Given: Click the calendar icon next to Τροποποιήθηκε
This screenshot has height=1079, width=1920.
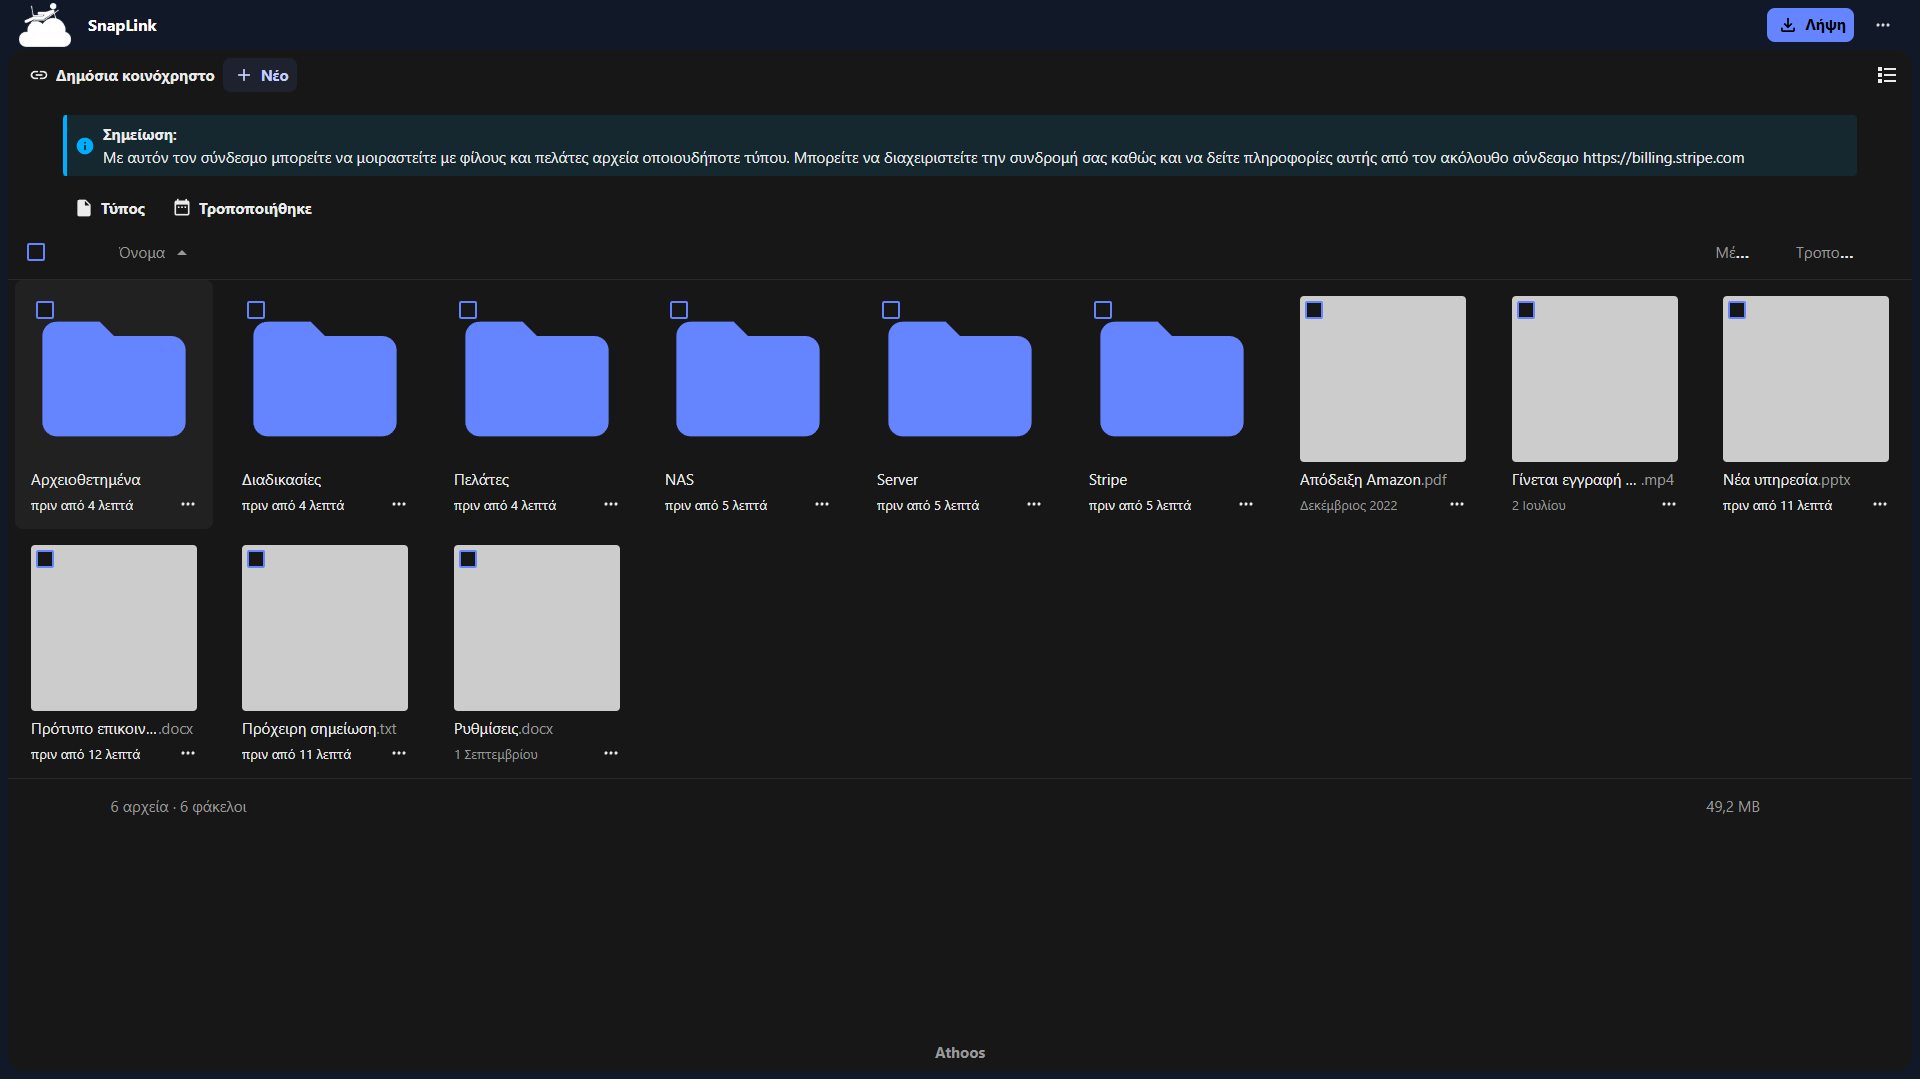Looking at the screenshot, I should (182, 208).
